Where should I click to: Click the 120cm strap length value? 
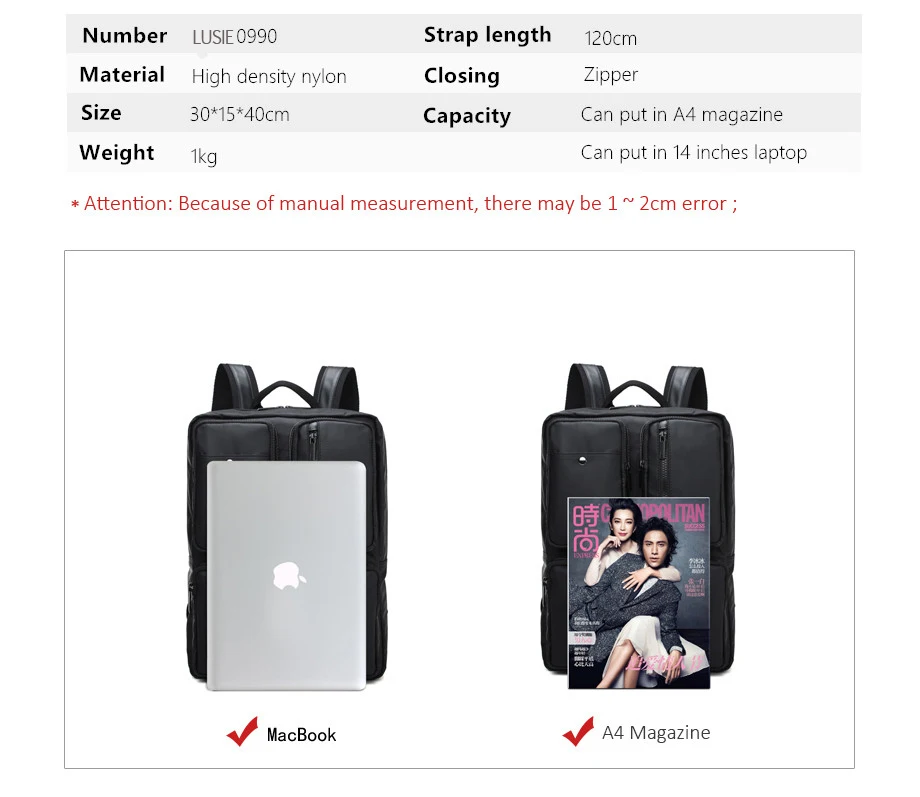(x=610, y=38)
